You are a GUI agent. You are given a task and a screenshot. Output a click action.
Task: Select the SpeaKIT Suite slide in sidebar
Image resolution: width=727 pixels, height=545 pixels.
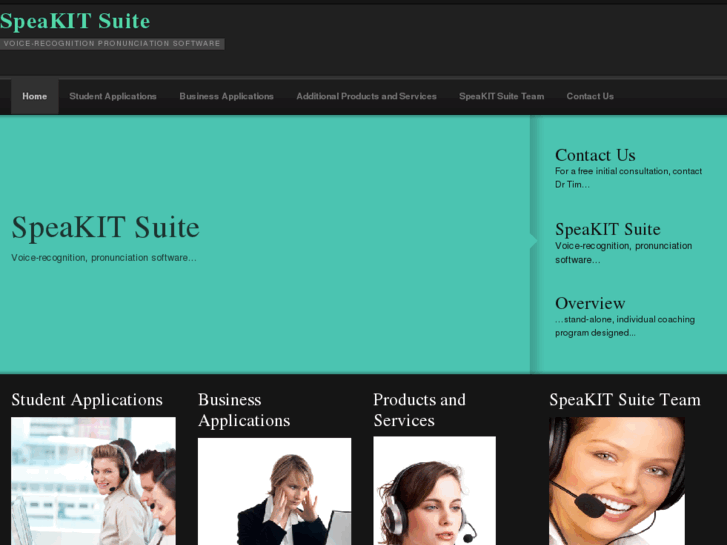pyautogui.click(x=607, y=229)
